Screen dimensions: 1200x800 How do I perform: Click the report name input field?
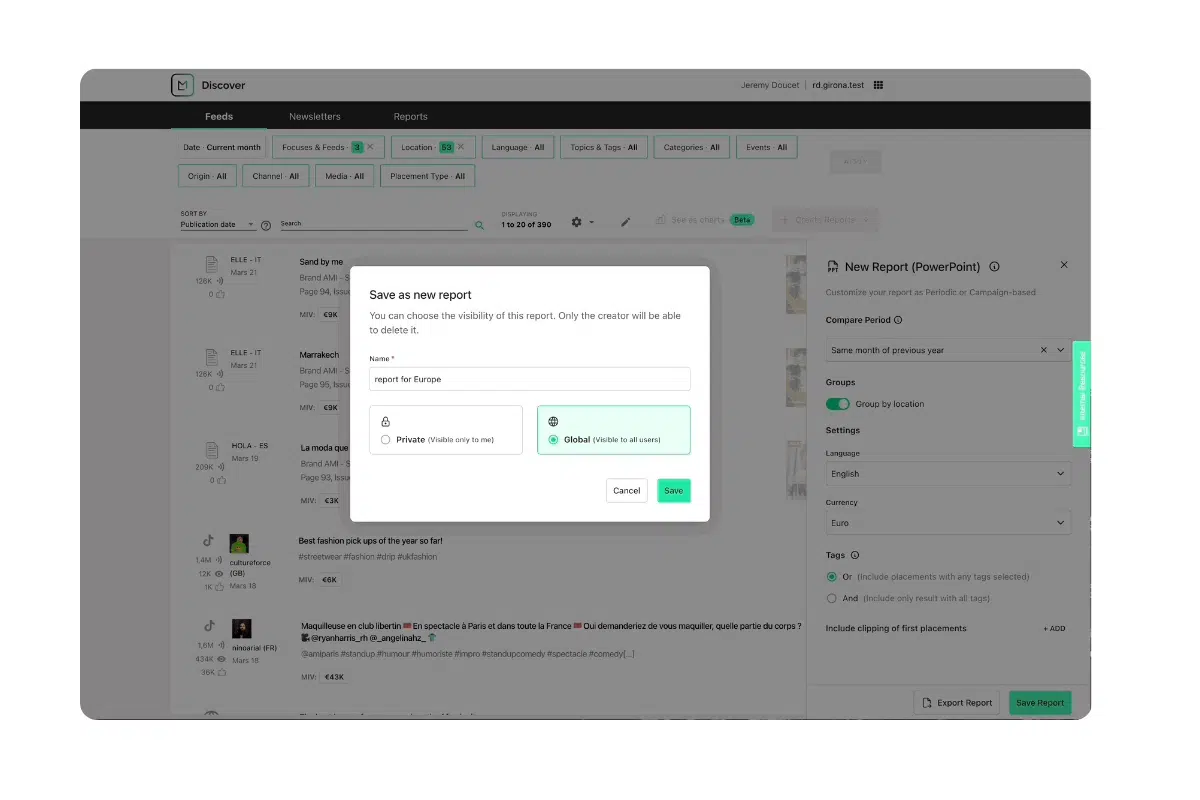pos(529,379)
